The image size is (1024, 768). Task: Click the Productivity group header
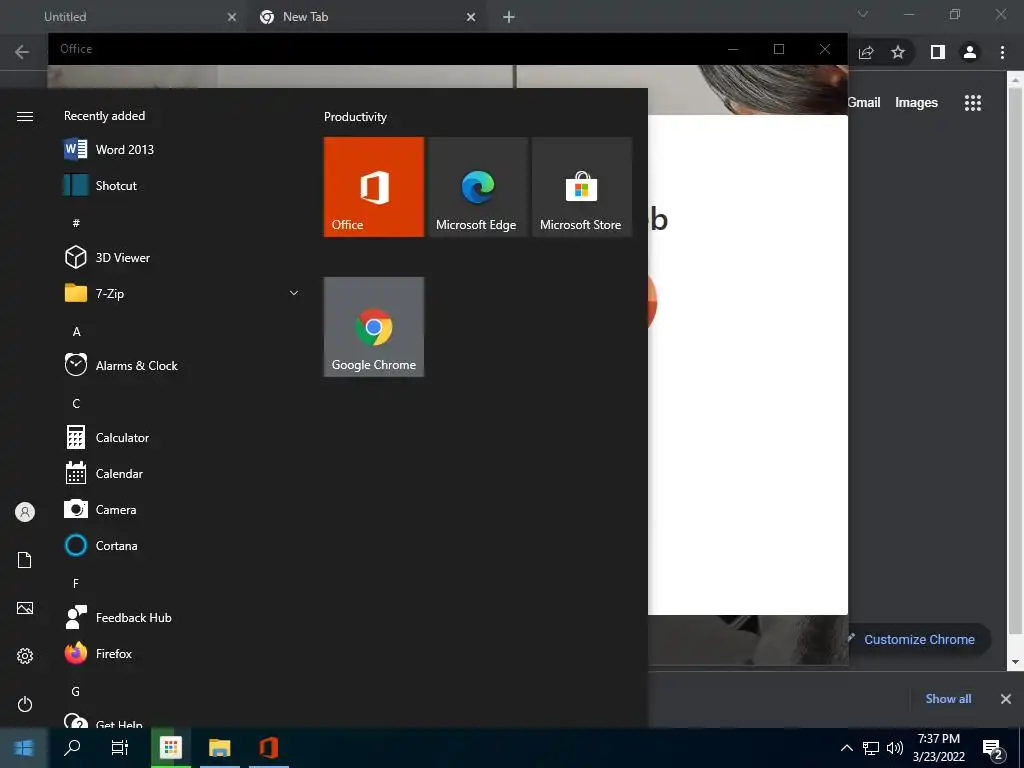355,117
